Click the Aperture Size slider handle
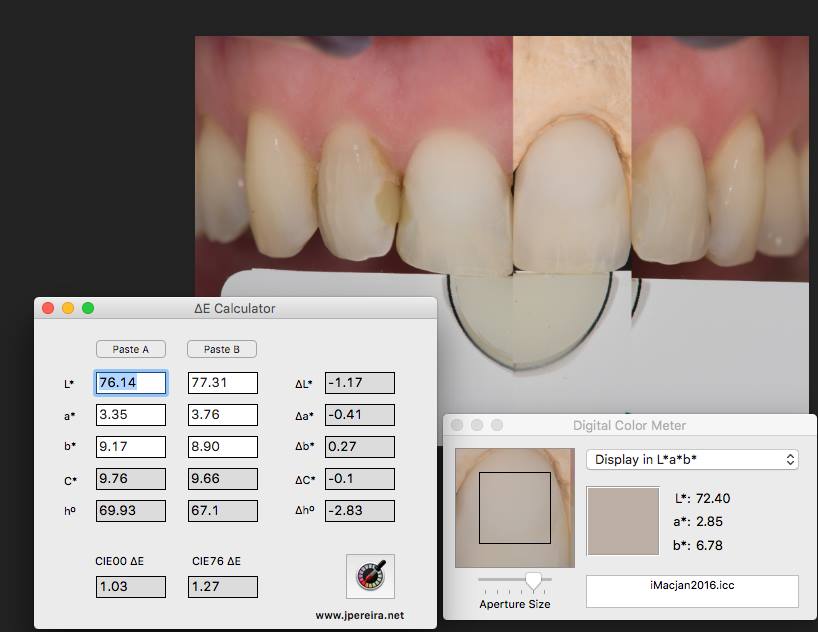818x632 pixels. point(533,580)
